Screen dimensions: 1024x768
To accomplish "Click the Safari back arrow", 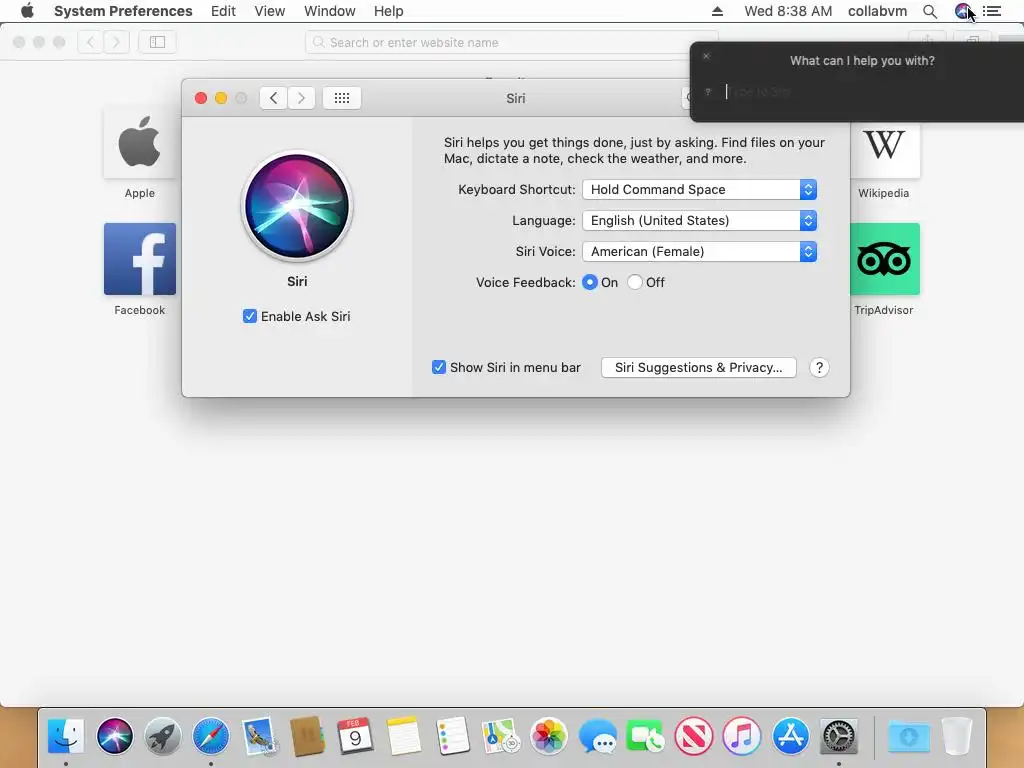I will point(91,42).
